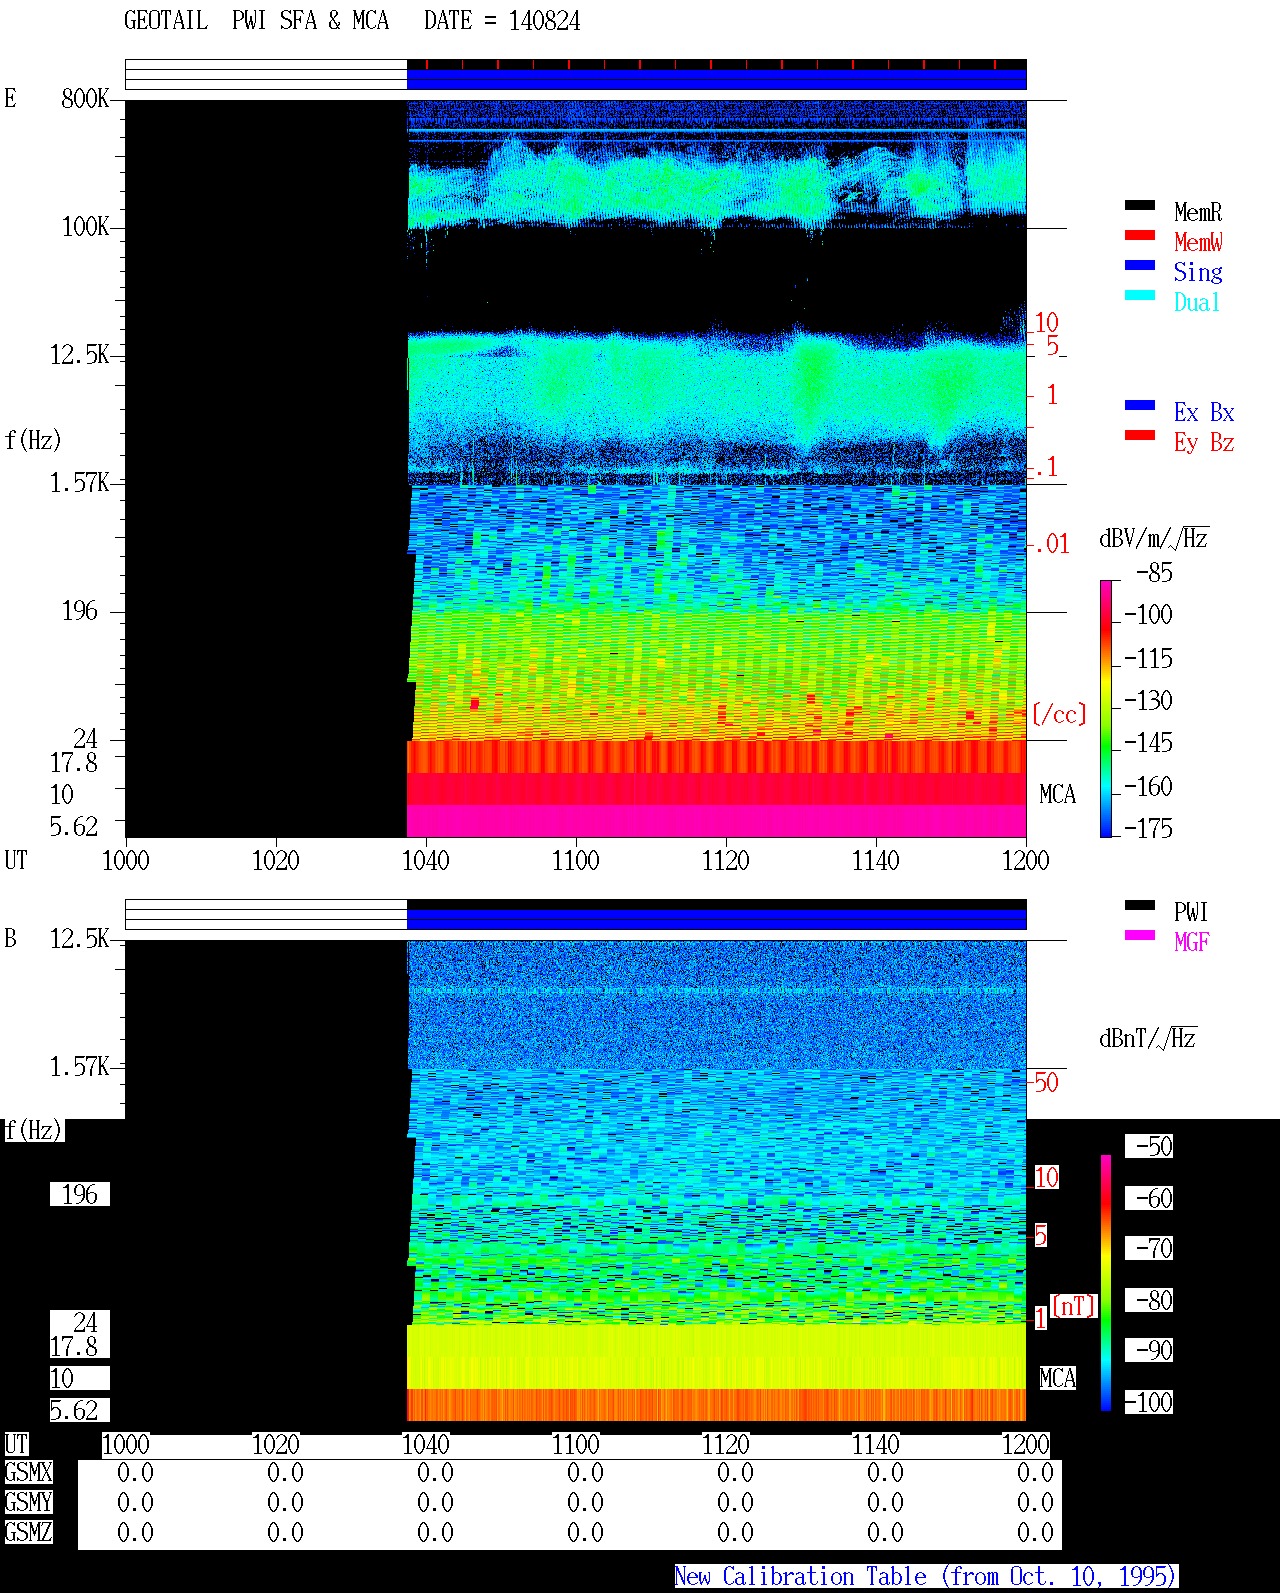Click the 1040 UT label under the E panel
1280x1593 pixels.
[426, 860]
